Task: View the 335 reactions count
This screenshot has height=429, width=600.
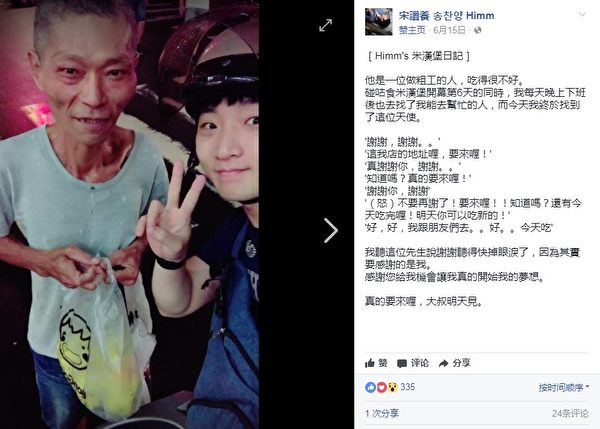Action: point(408,387)
